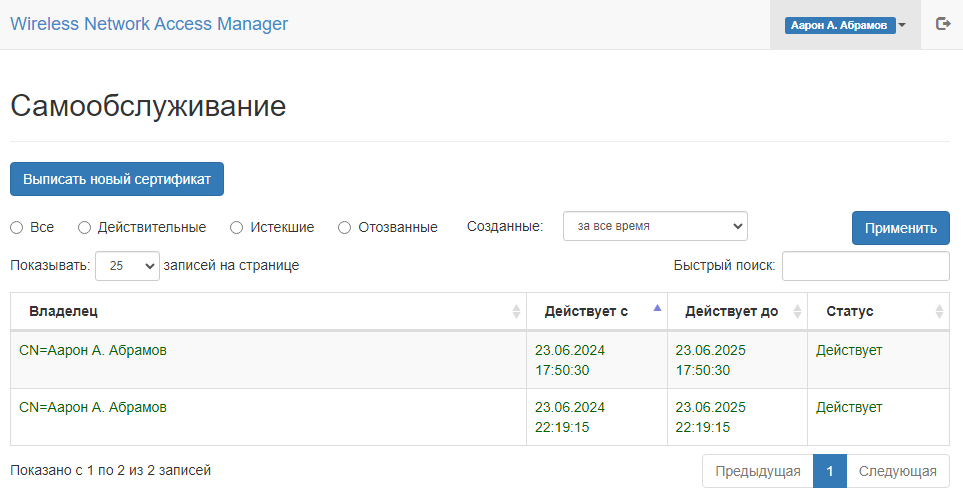This screenshot has height=504, width=963.
Task: Click Выписать новый сертификат button
Action: pyautogui.click(x=117, y=179)
